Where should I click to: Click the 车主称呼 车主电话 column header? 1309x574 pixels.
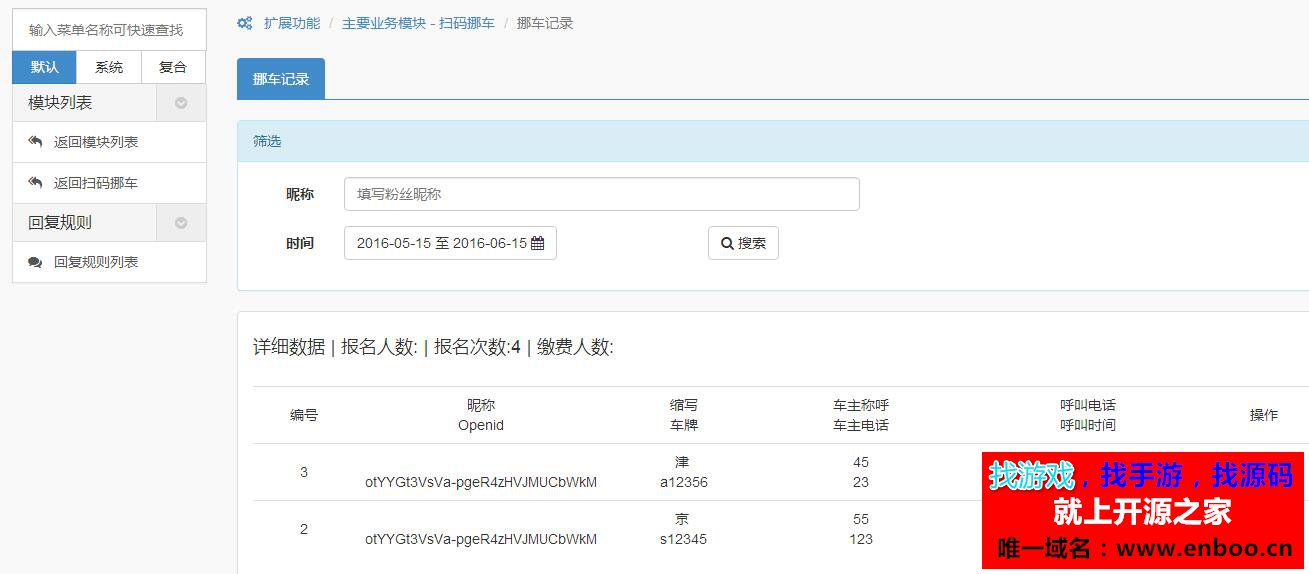pos(861,415)
